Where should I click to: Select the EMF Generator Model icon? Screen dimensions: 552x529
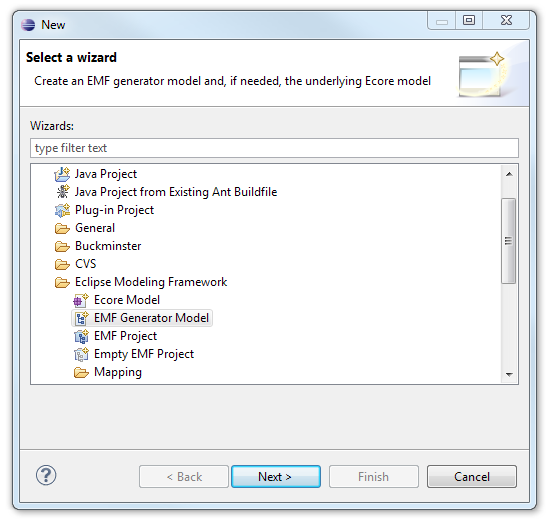point(82,318)
